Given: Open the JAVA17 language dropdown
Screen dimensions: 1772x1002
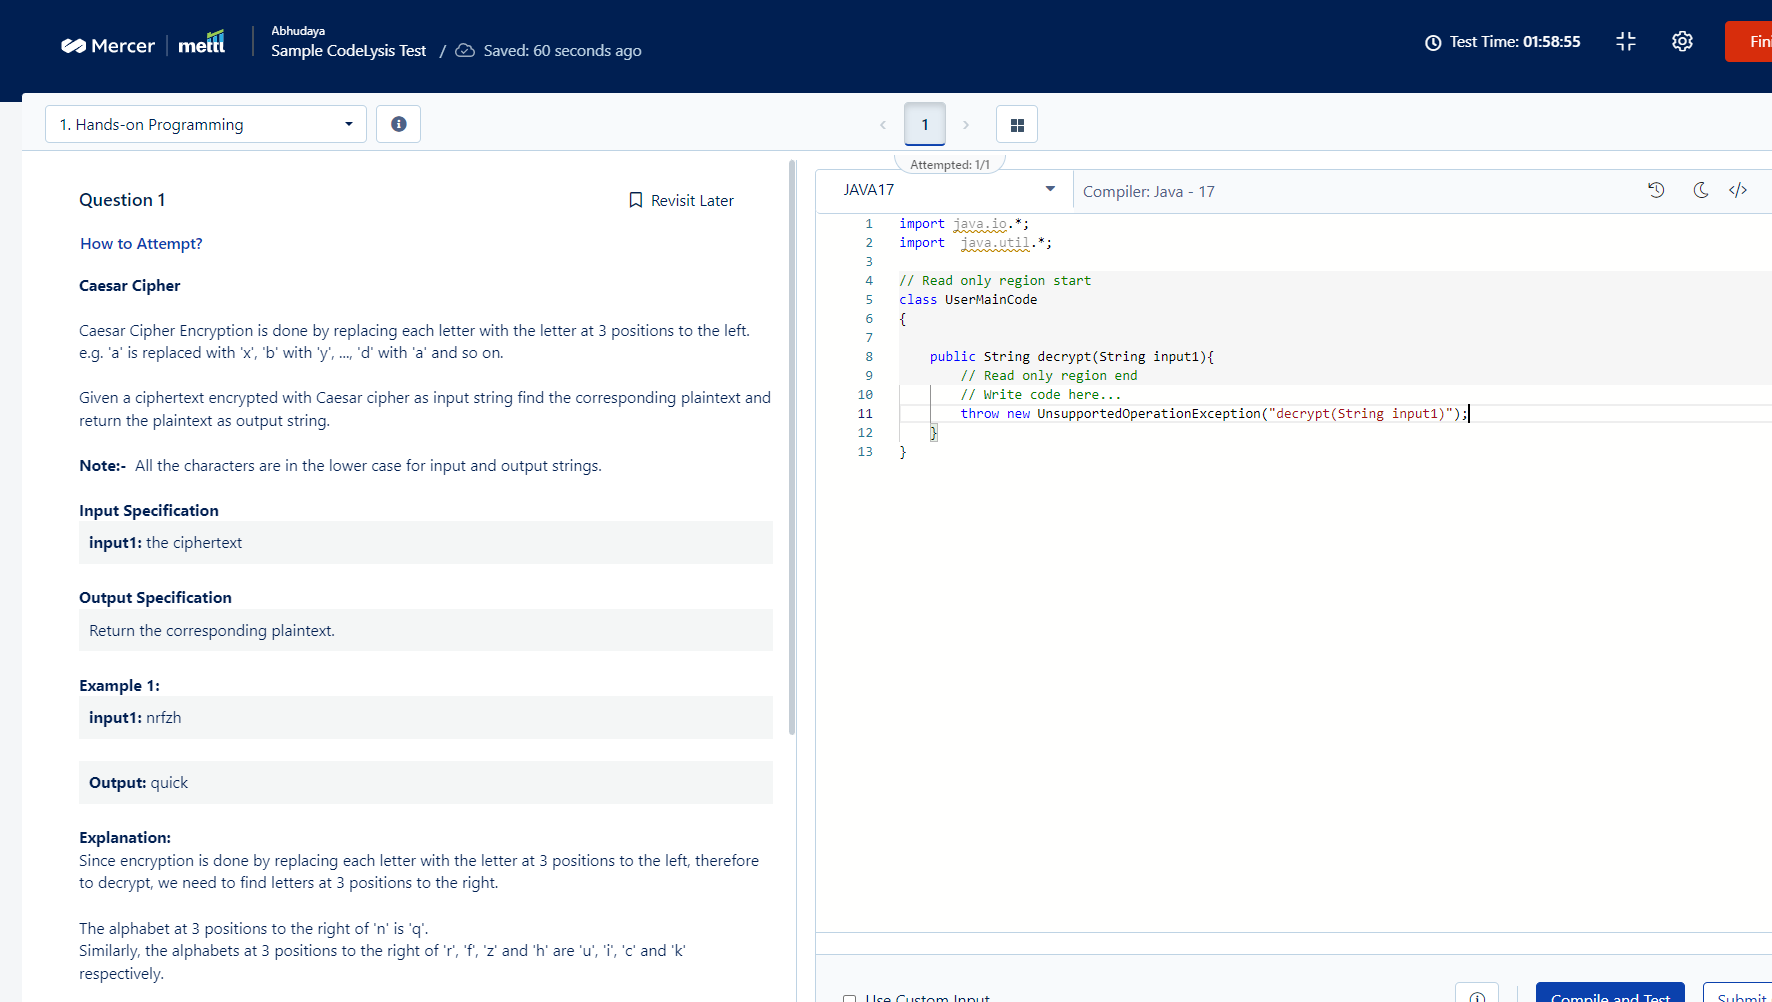Looking at the screenshot, I should pos(946,190).
